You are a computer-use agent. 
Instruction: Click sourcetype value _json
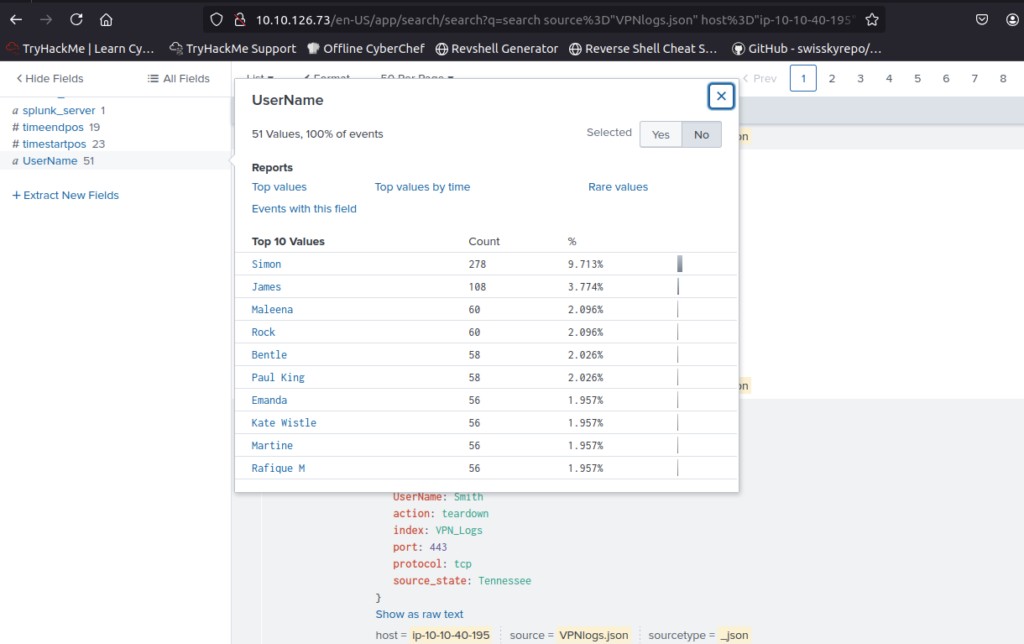[x=734, y=635]
